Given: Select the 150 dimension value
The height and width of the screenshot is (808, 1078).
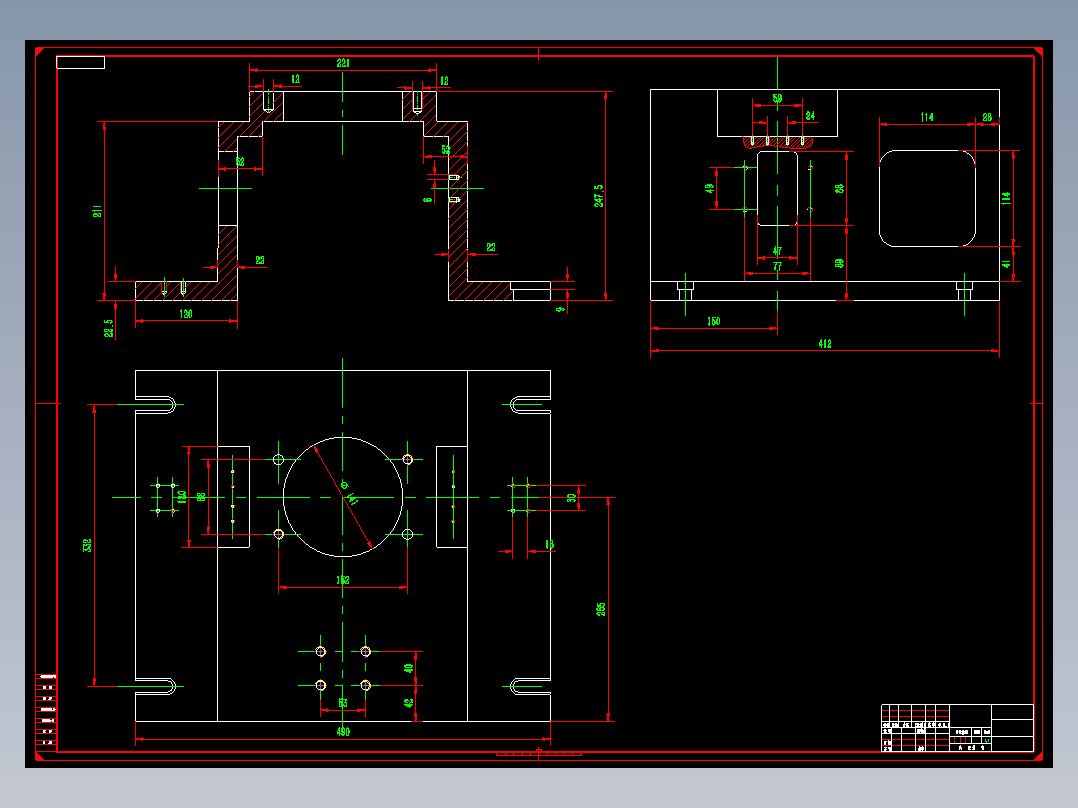Looking at the screenshot, I should 714,321.
